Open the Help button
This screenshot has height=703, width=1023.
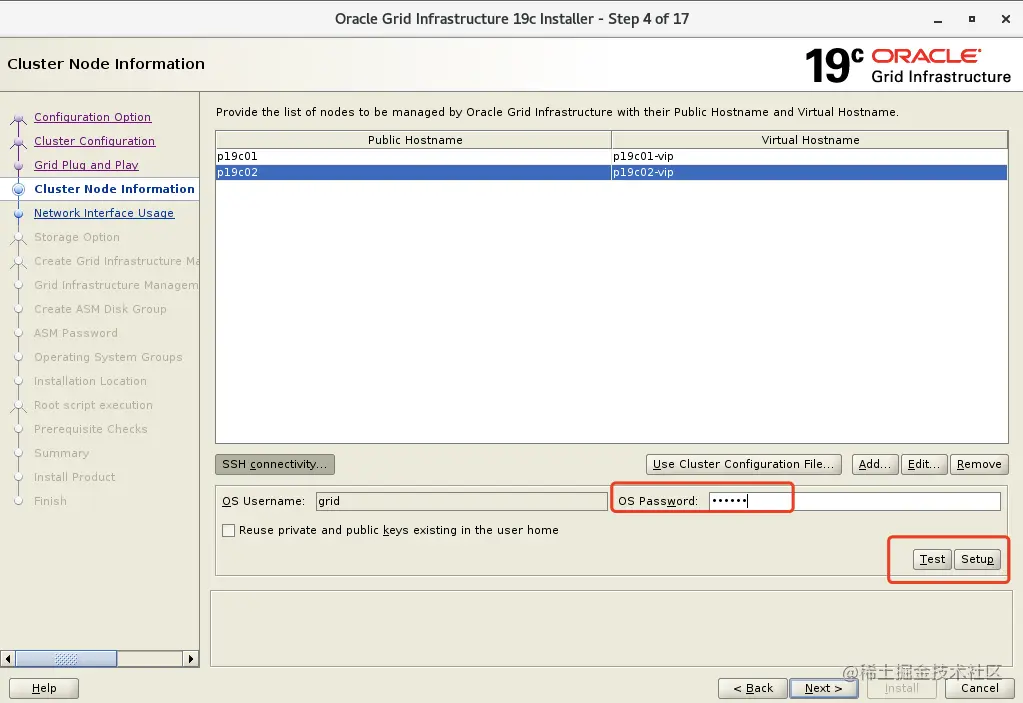pyautogui.click(x=44, y=688)
